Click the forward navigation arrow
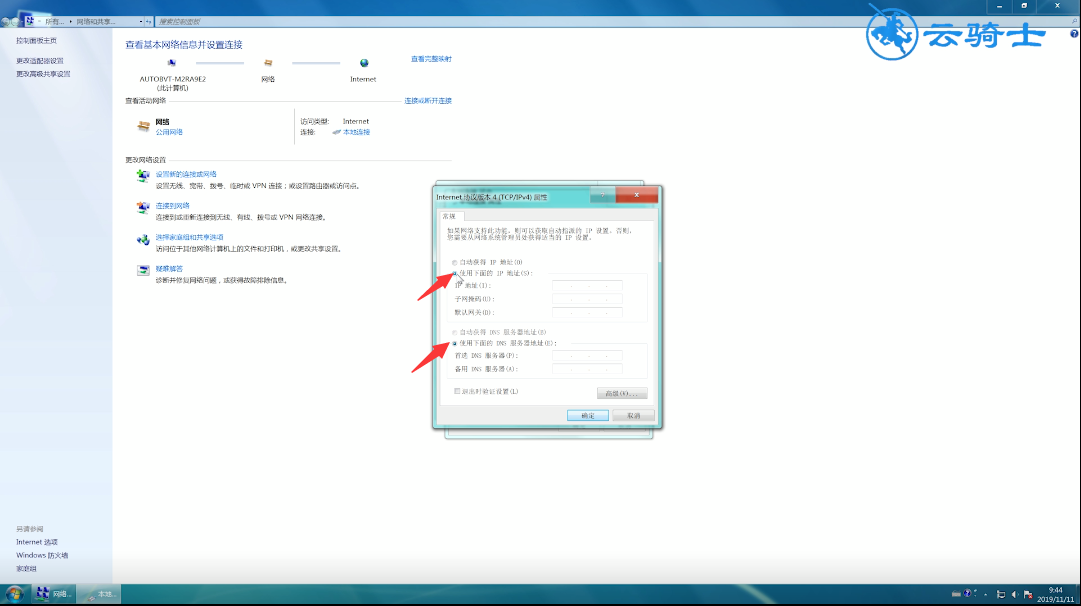The height and width of the screenshot is (606, 1081). [x=15, y=21]
